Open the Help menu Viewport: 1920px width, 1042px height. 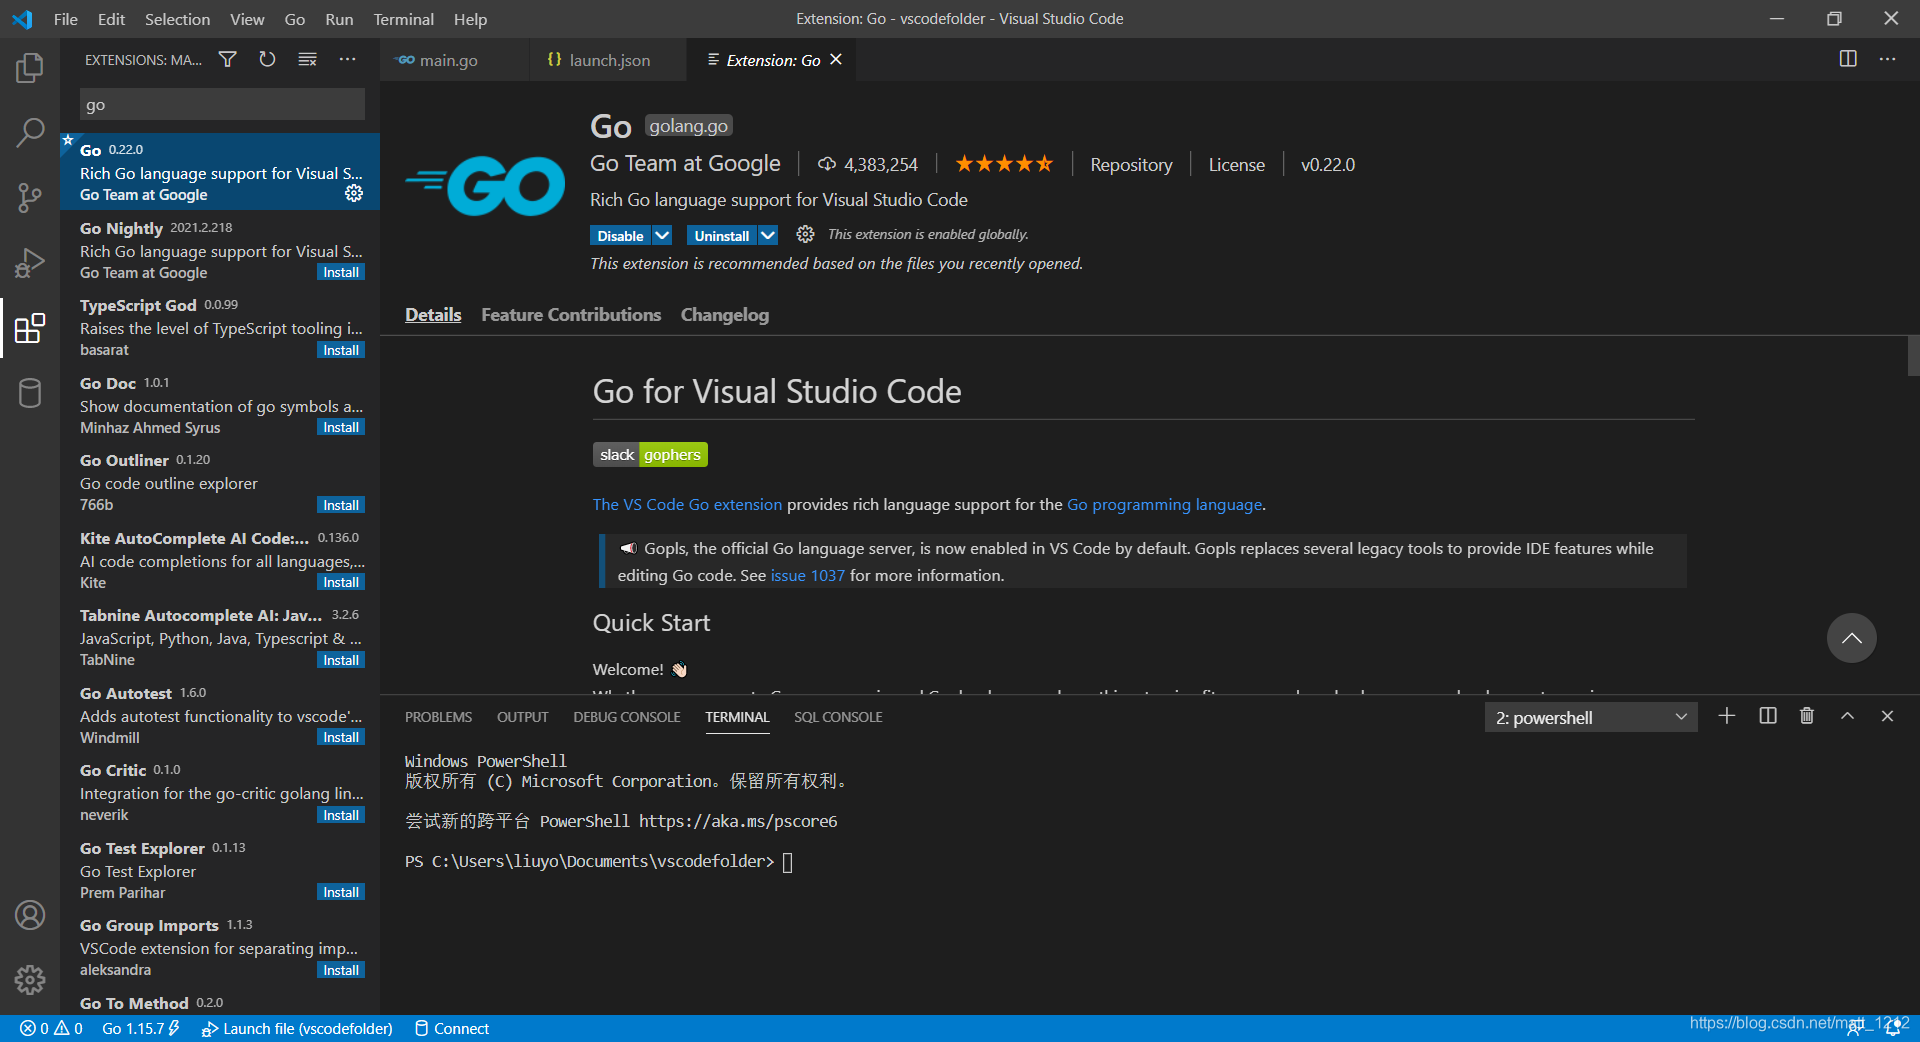(x=470, y=19)
